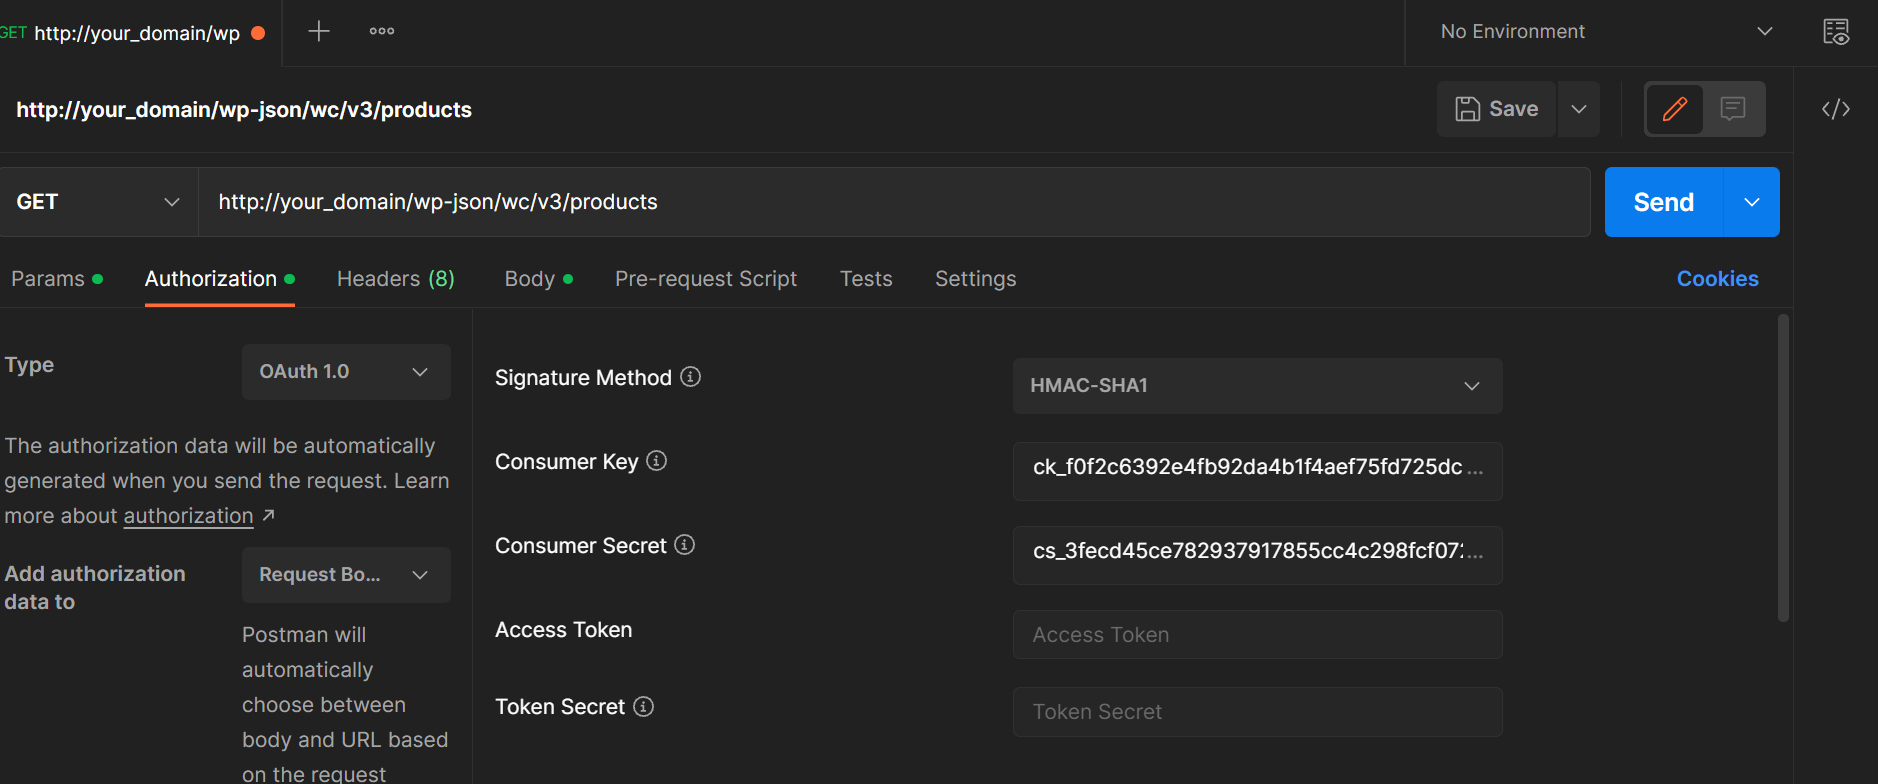
Task: Select the Authorization tab
Action: [x=220, y=279]
